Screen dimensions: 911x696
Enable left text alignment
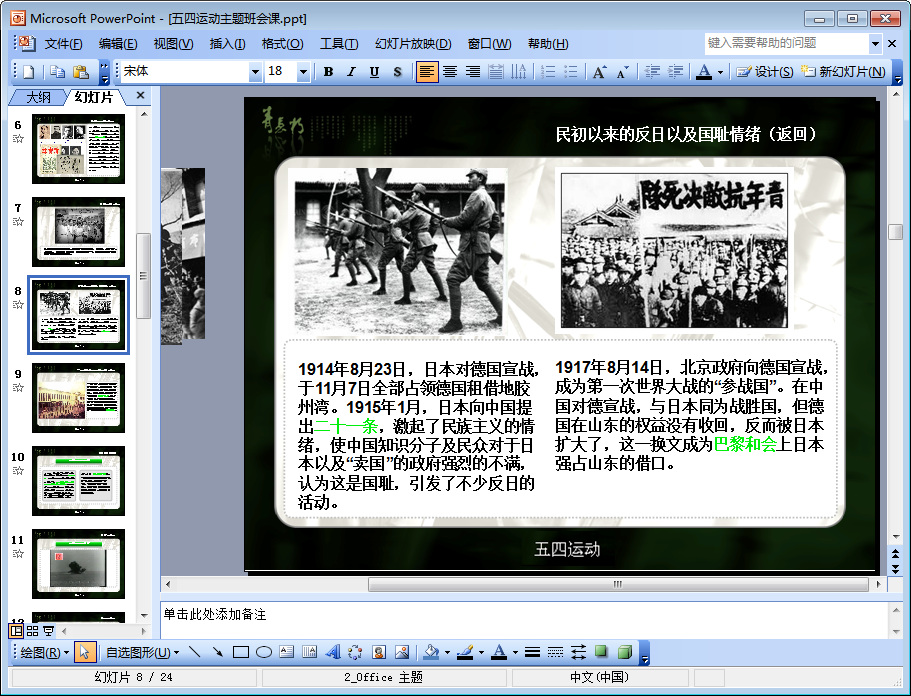click(426, 71)
